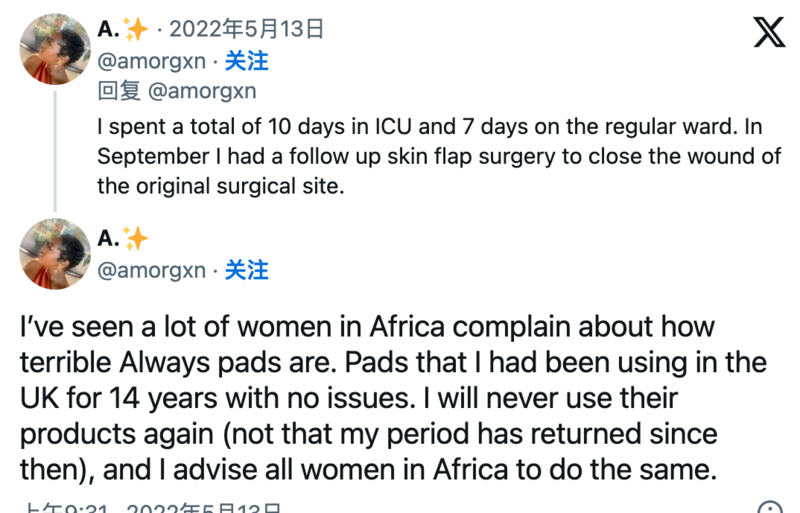Click the bold name "A." above main tweet
Viewport: 800px width, 513px height.
point(108,238)
